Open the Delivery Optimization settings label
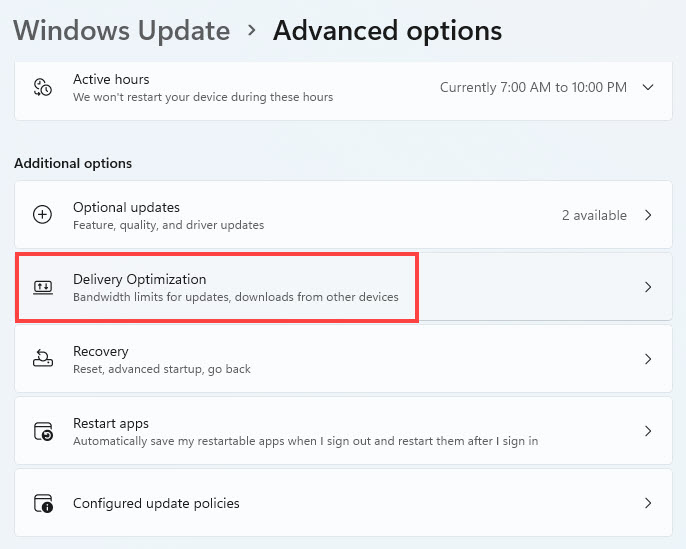This screenshot has width=686, height=549. [x=139, y=279]
